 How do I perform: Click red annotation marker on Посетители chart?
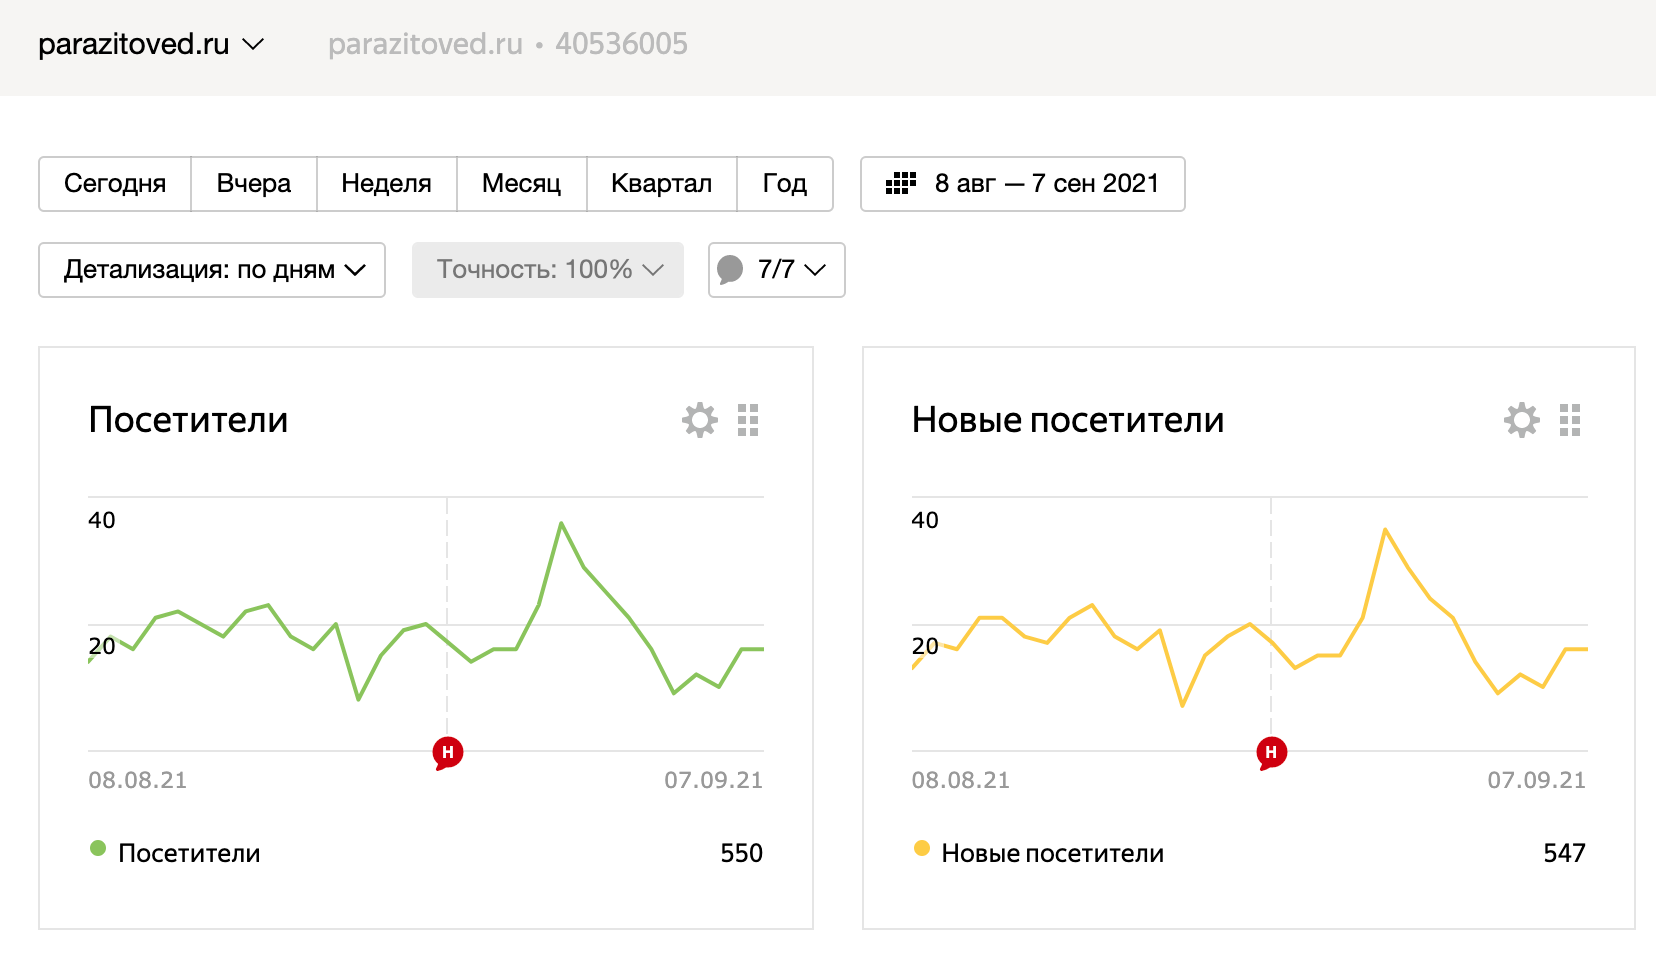pyautogui.click(x=448, y=752)
